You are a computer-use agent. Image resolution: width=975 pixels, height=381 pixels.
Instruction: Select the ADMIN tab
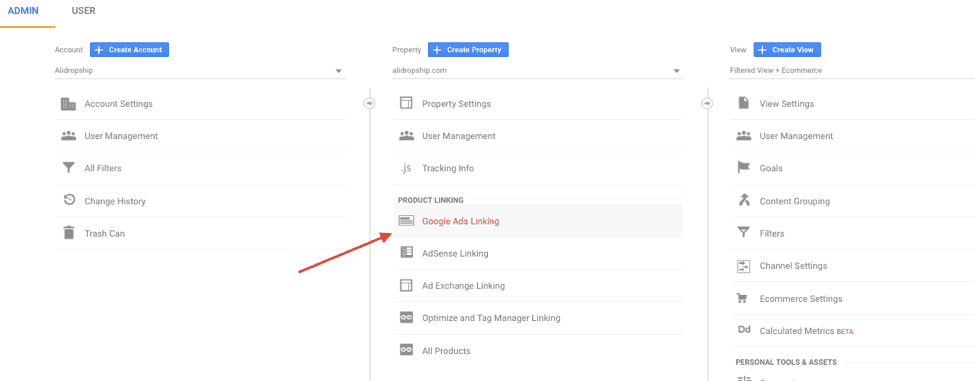pyautogui.click(x=24, y=11)
